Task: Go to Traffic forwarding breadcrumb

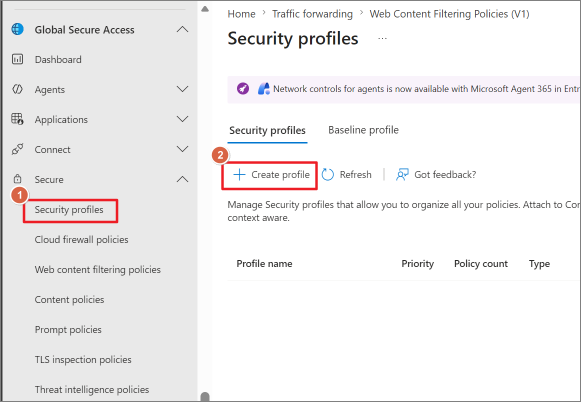Action: coord(312,14)
